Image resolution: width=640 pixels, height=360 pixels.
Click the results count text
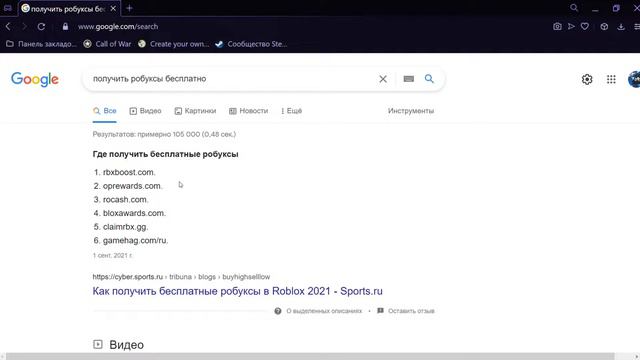tap(164, 134)
